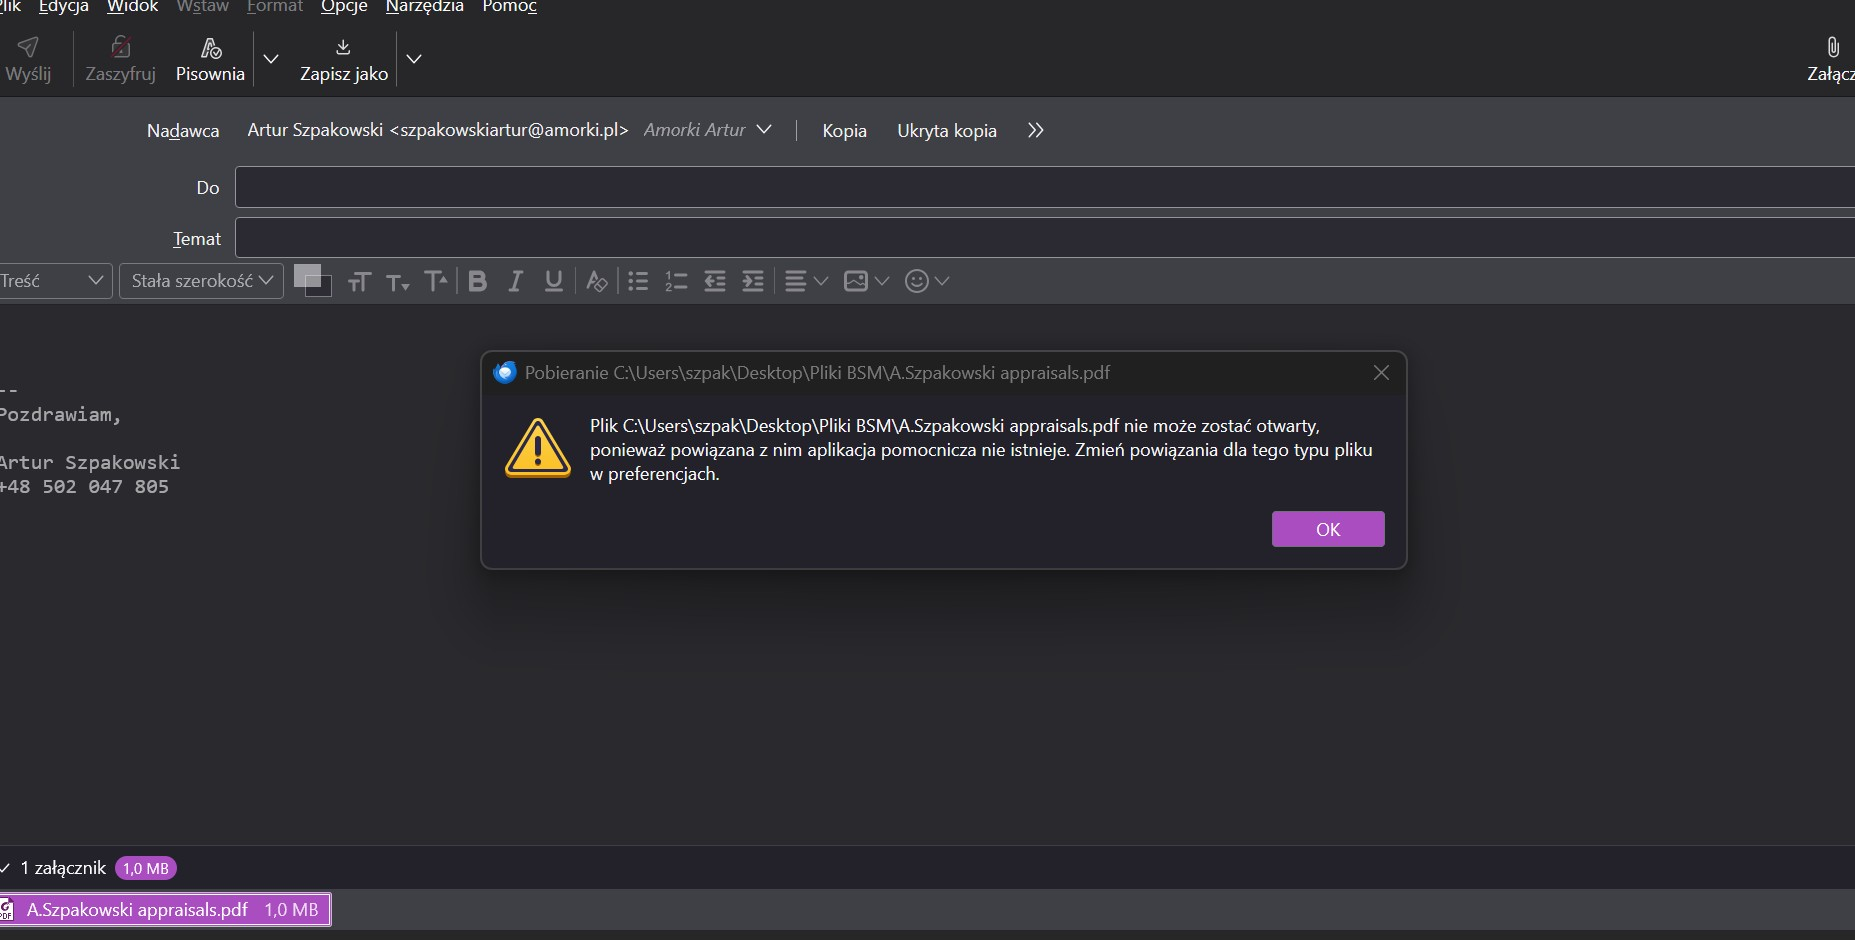
Task: Click the Zaszyfruj encrypt button
Action: click(x=120, y=60)
